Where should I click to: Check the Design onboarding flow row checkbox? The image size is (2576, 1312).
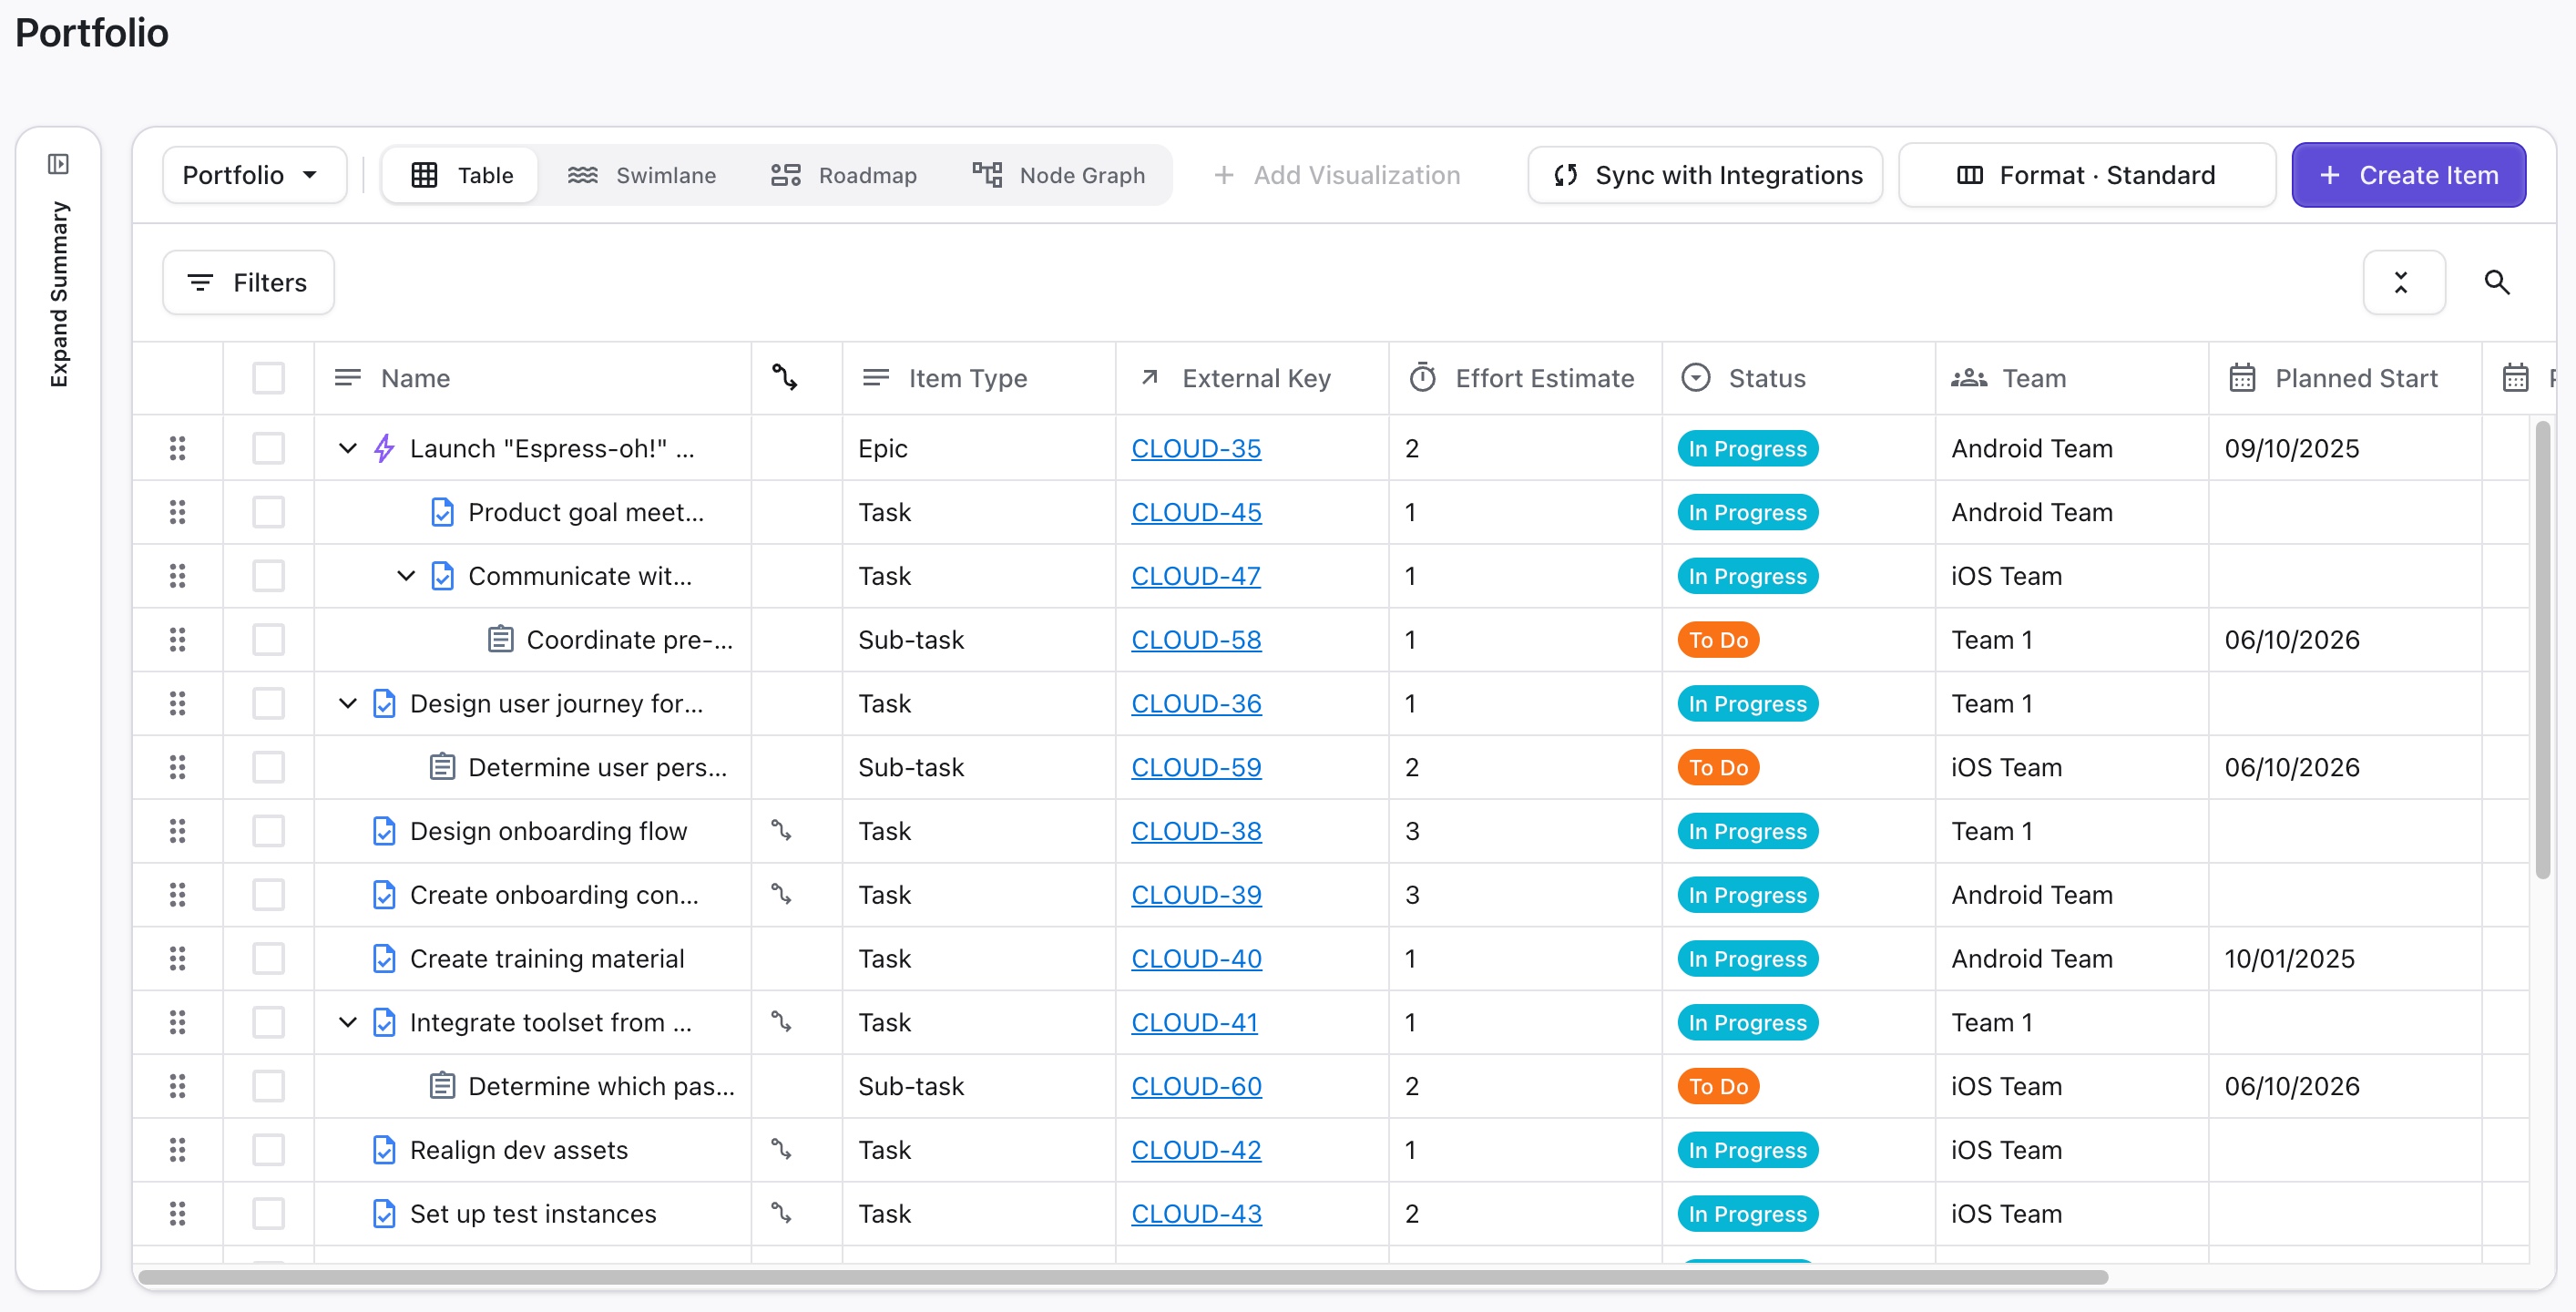point(268,830)
